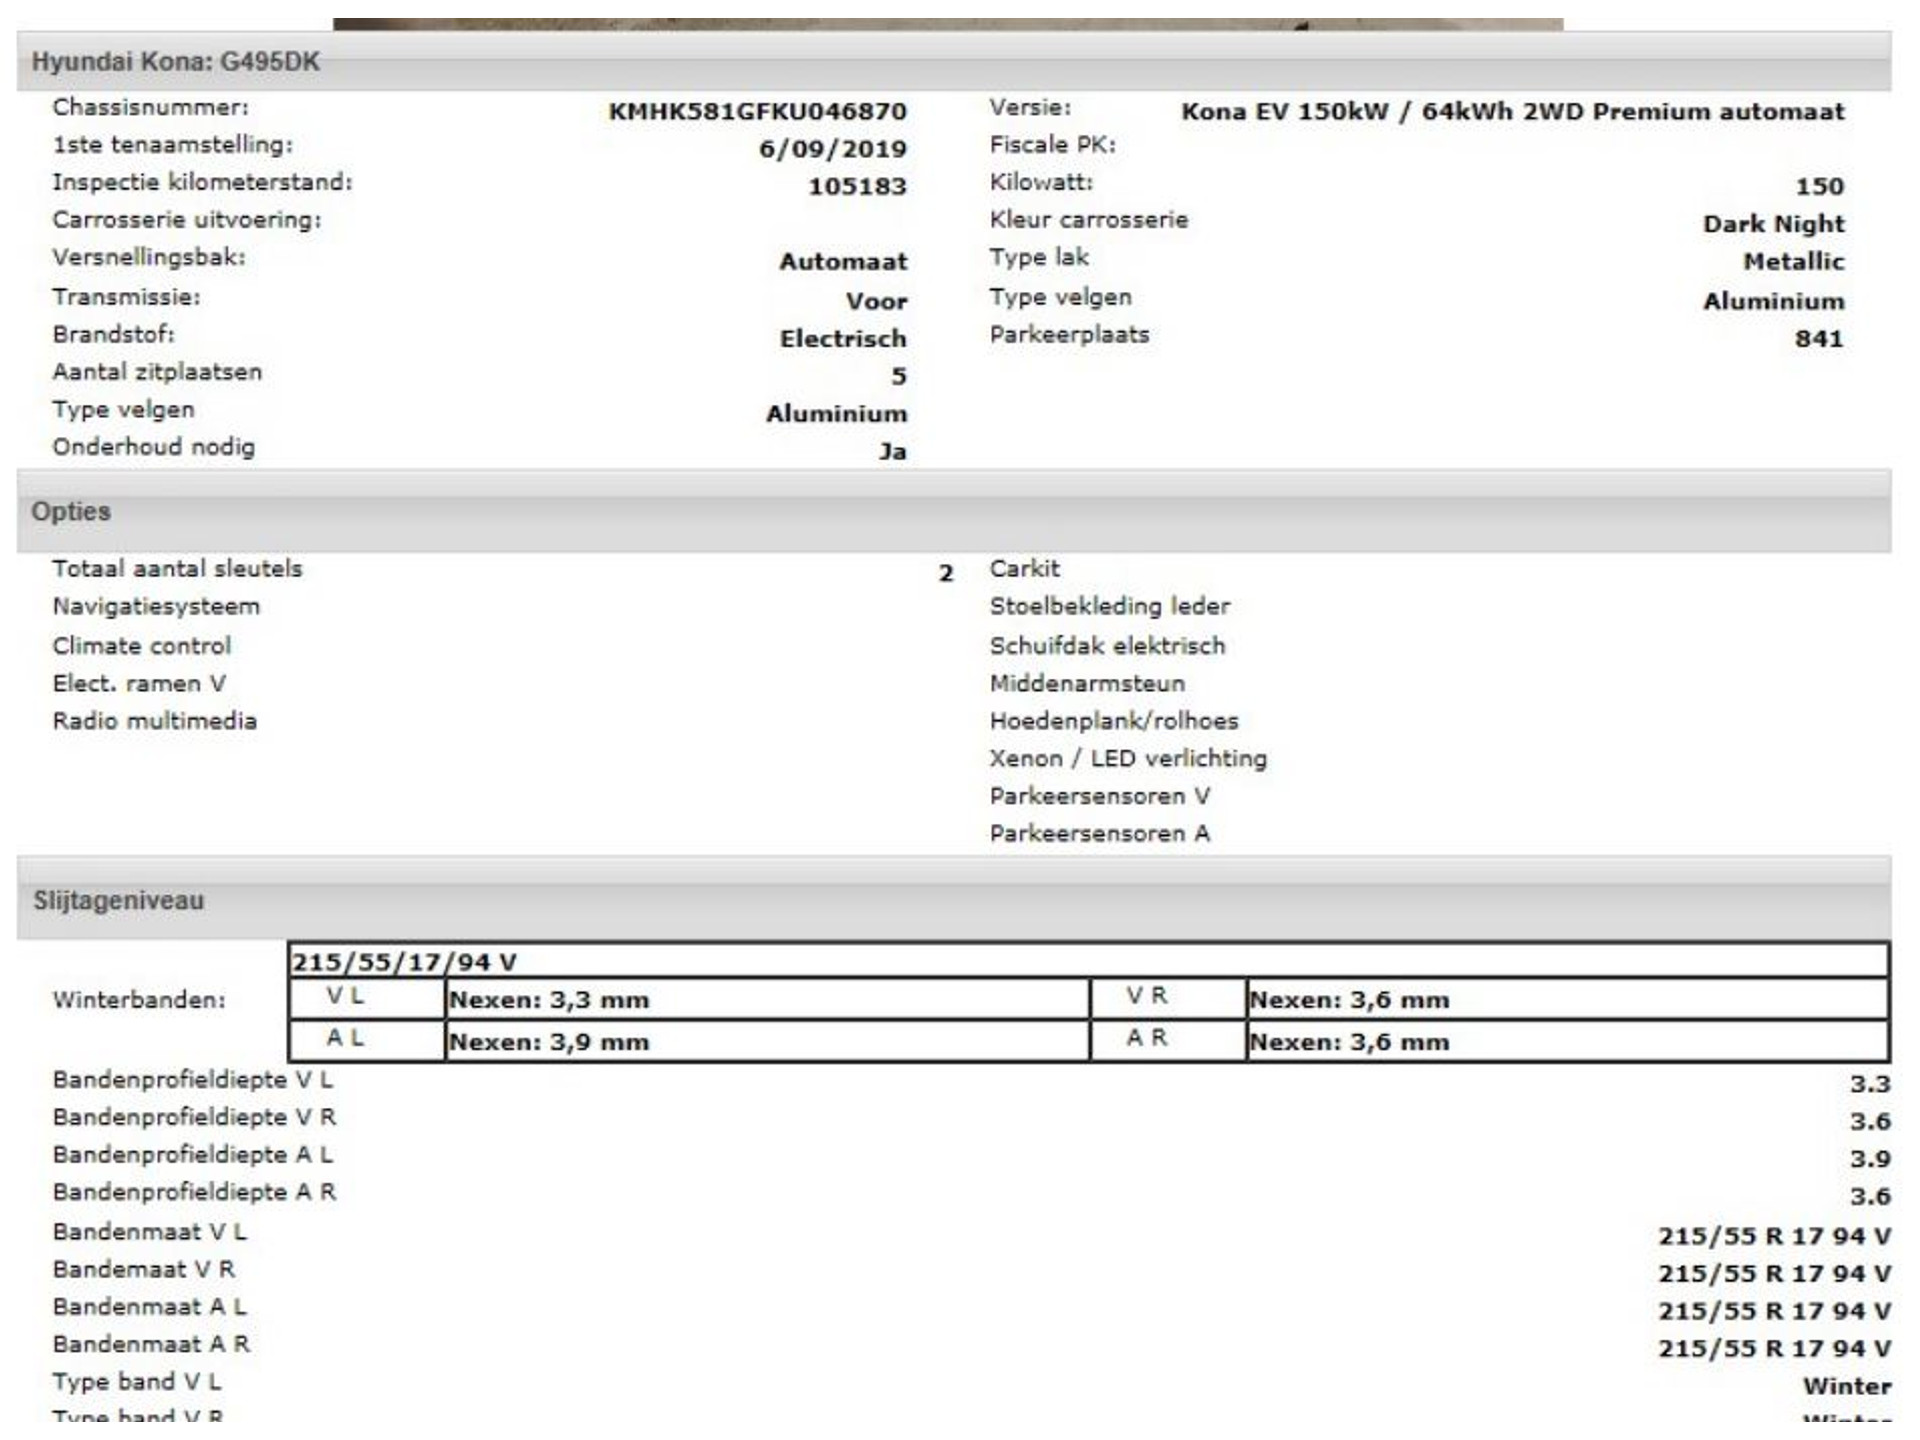The width and height of the screenshot is (1920, 1440).
Task: Click the Bandenprofieldiepte A L value 3.9
Action: tap(1869, 1159)
